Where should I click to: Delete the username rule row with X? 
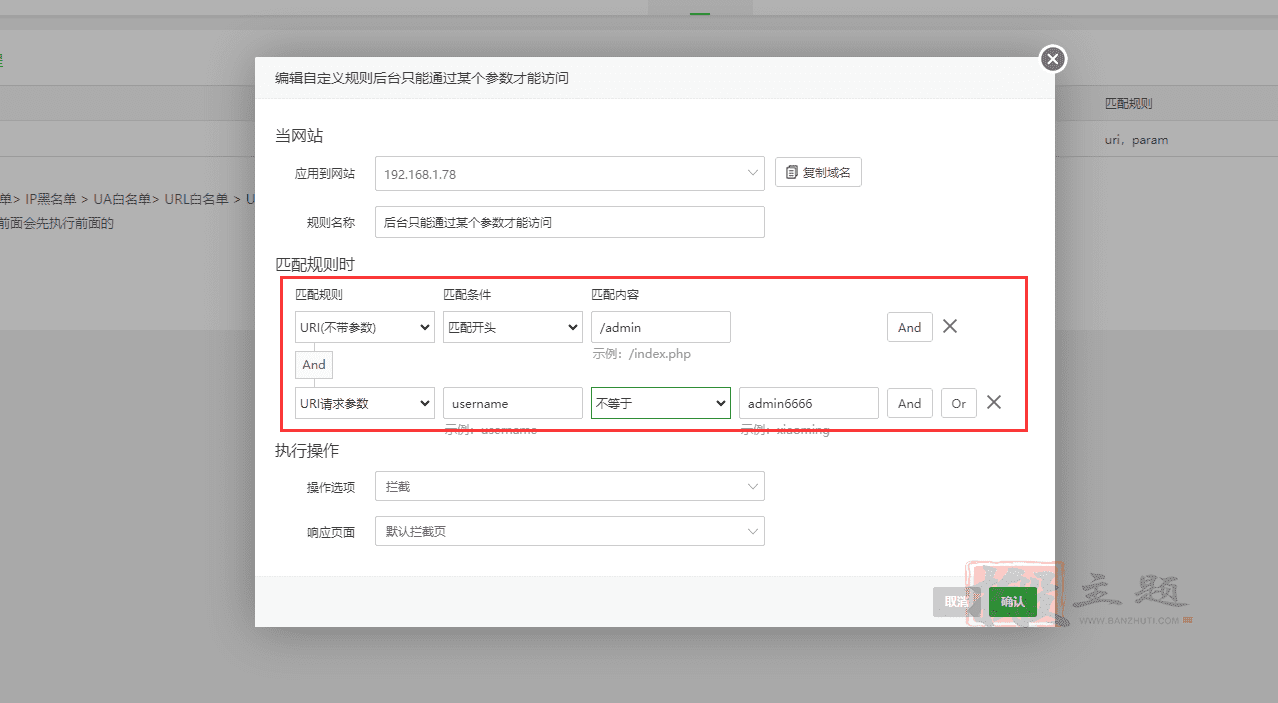pos(994,402)
